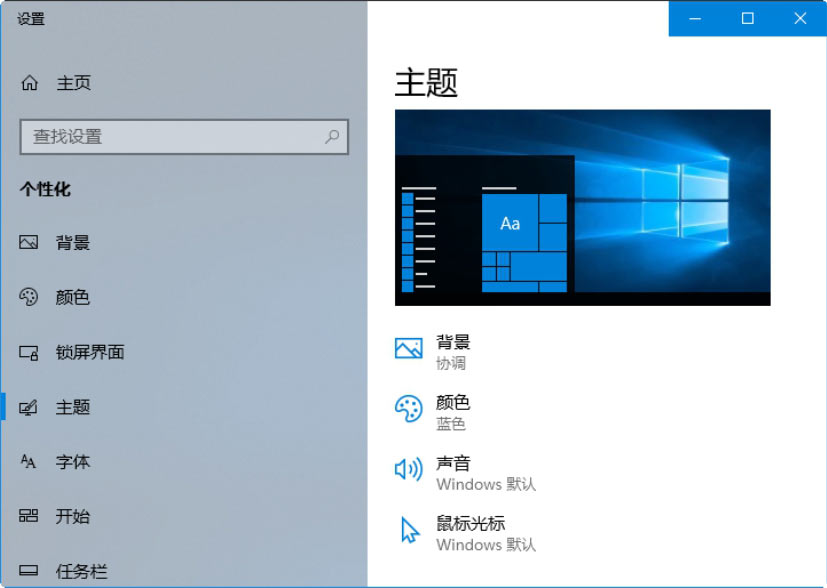Click the current theme preview image
Screen dimensions: 827x588
[582, 207]
